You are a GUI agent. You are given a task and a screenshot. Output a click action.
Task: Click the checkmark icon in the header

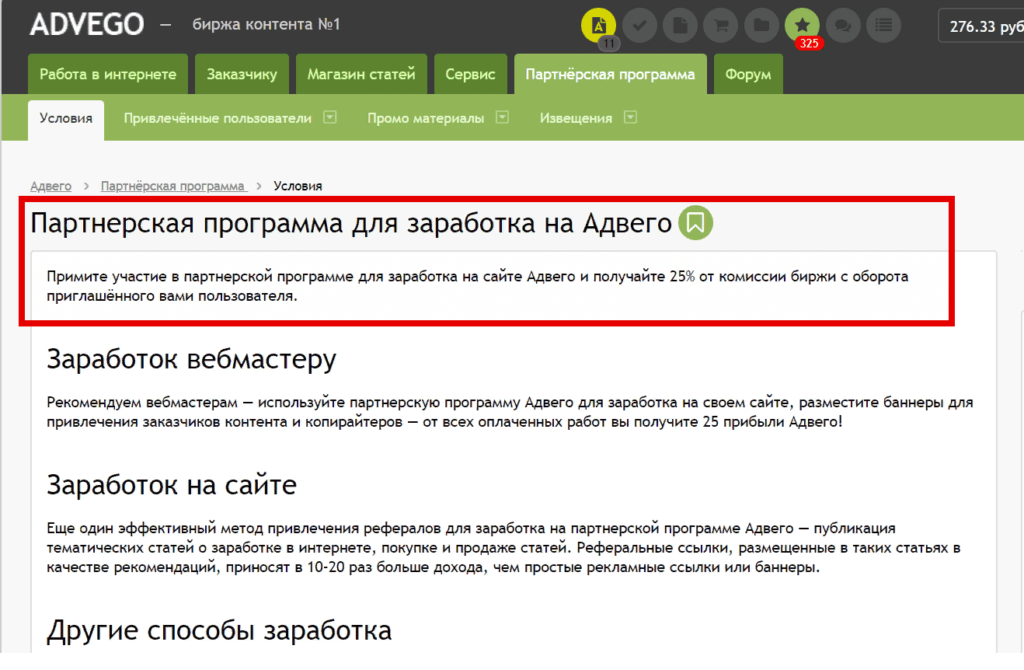pyautogui.click(x=639, y=25)
